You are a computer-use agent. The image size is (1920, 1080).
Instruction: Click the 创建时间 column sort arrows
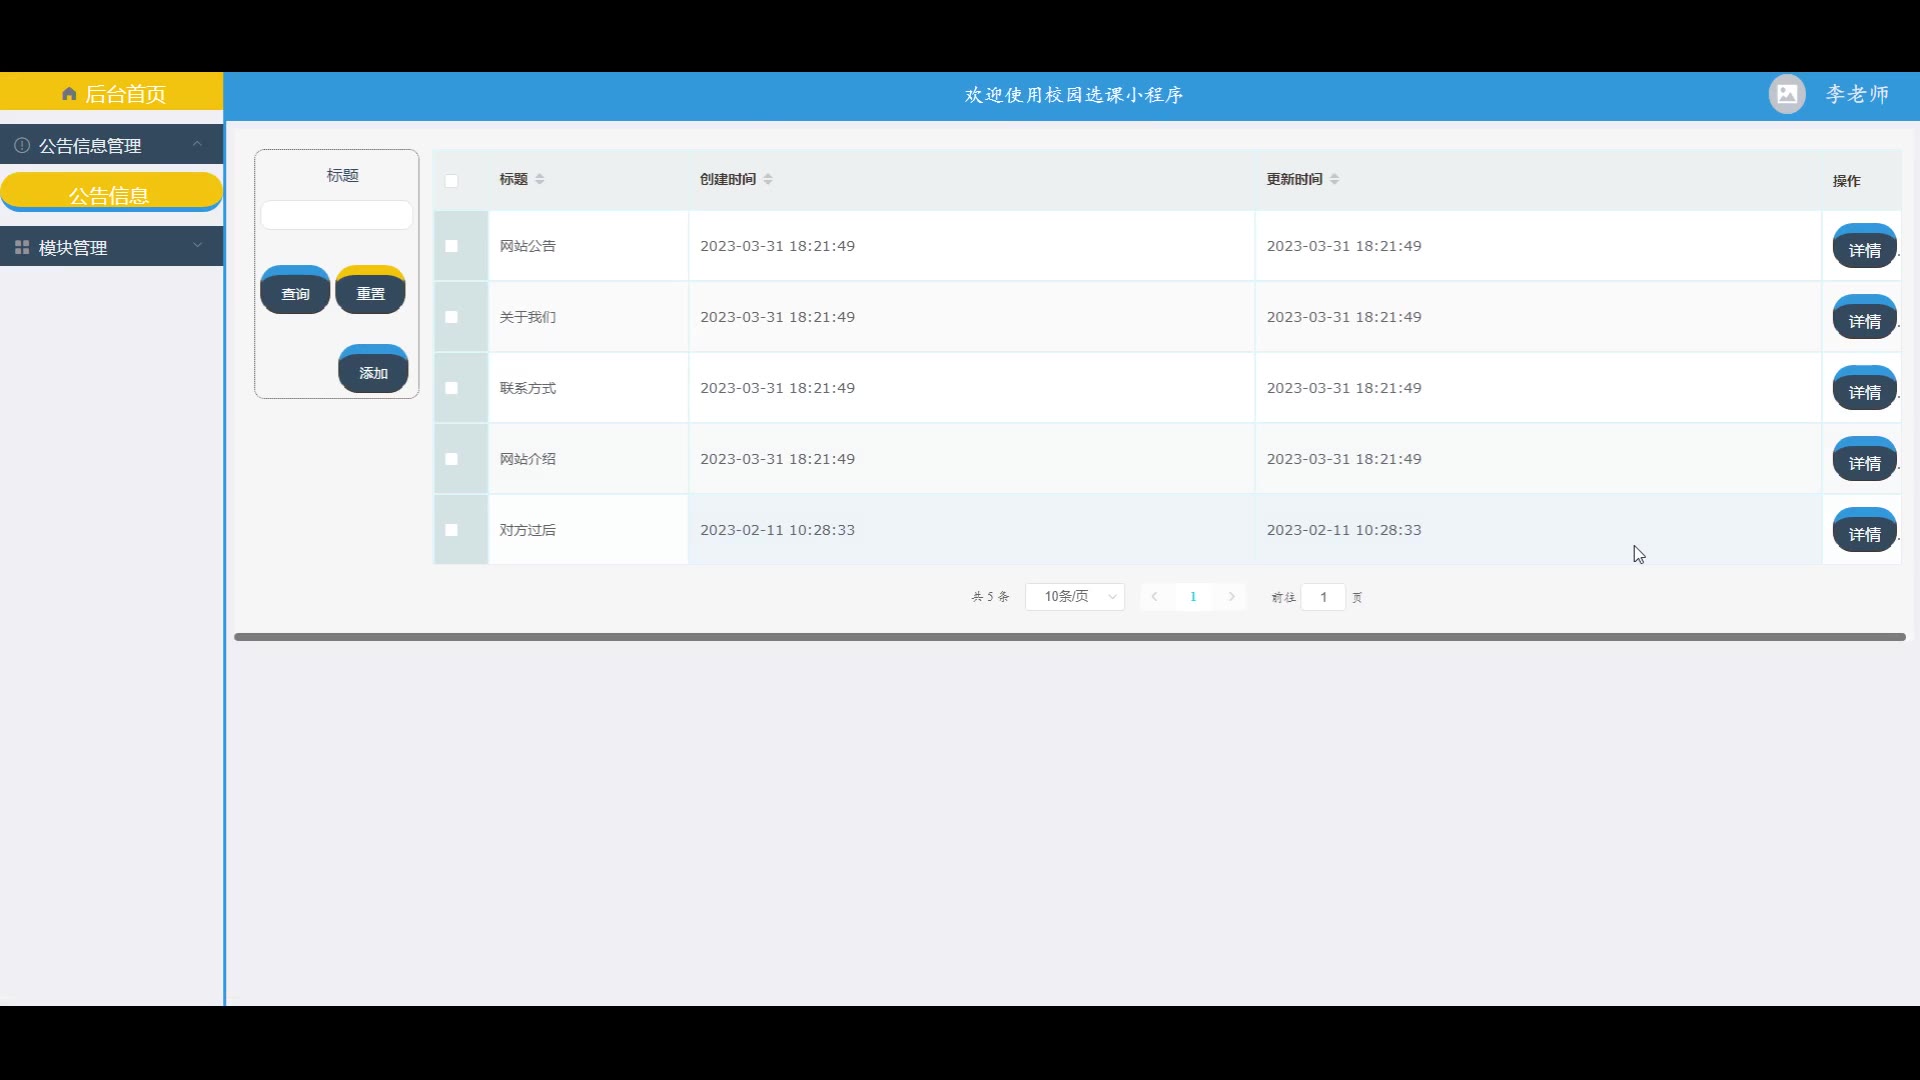[x=768, y=179]
